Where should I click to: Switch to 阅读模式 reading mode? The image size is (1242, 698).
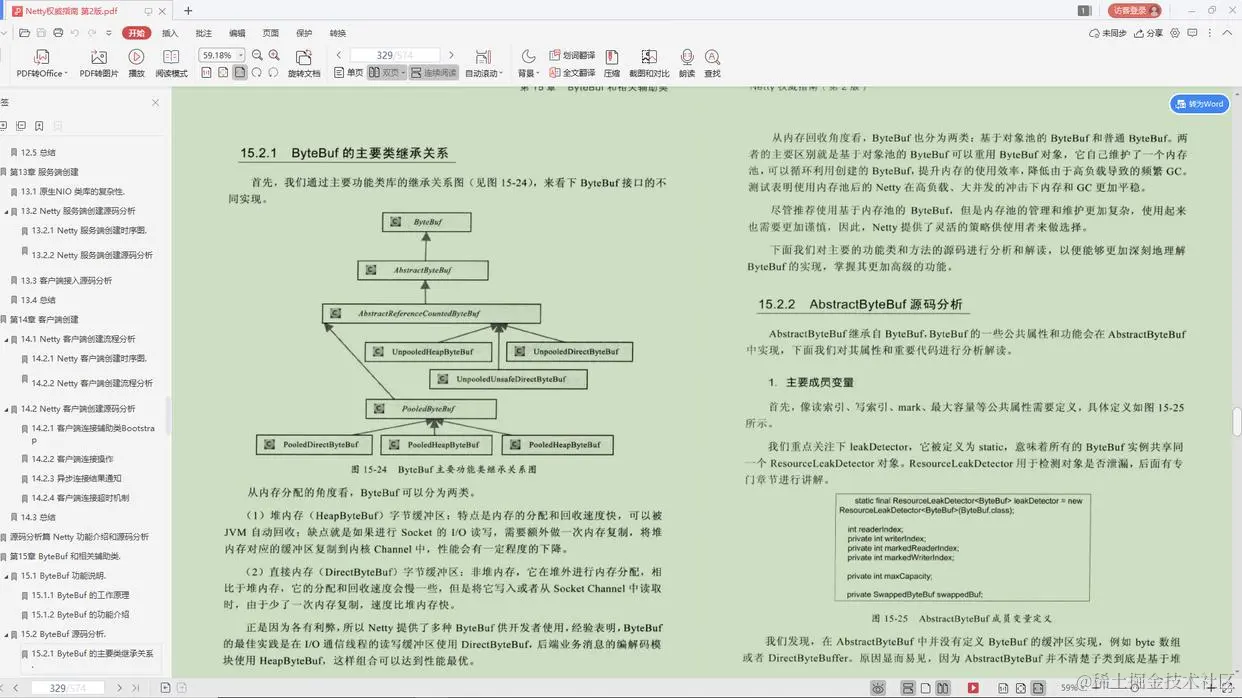pos(171,63)
